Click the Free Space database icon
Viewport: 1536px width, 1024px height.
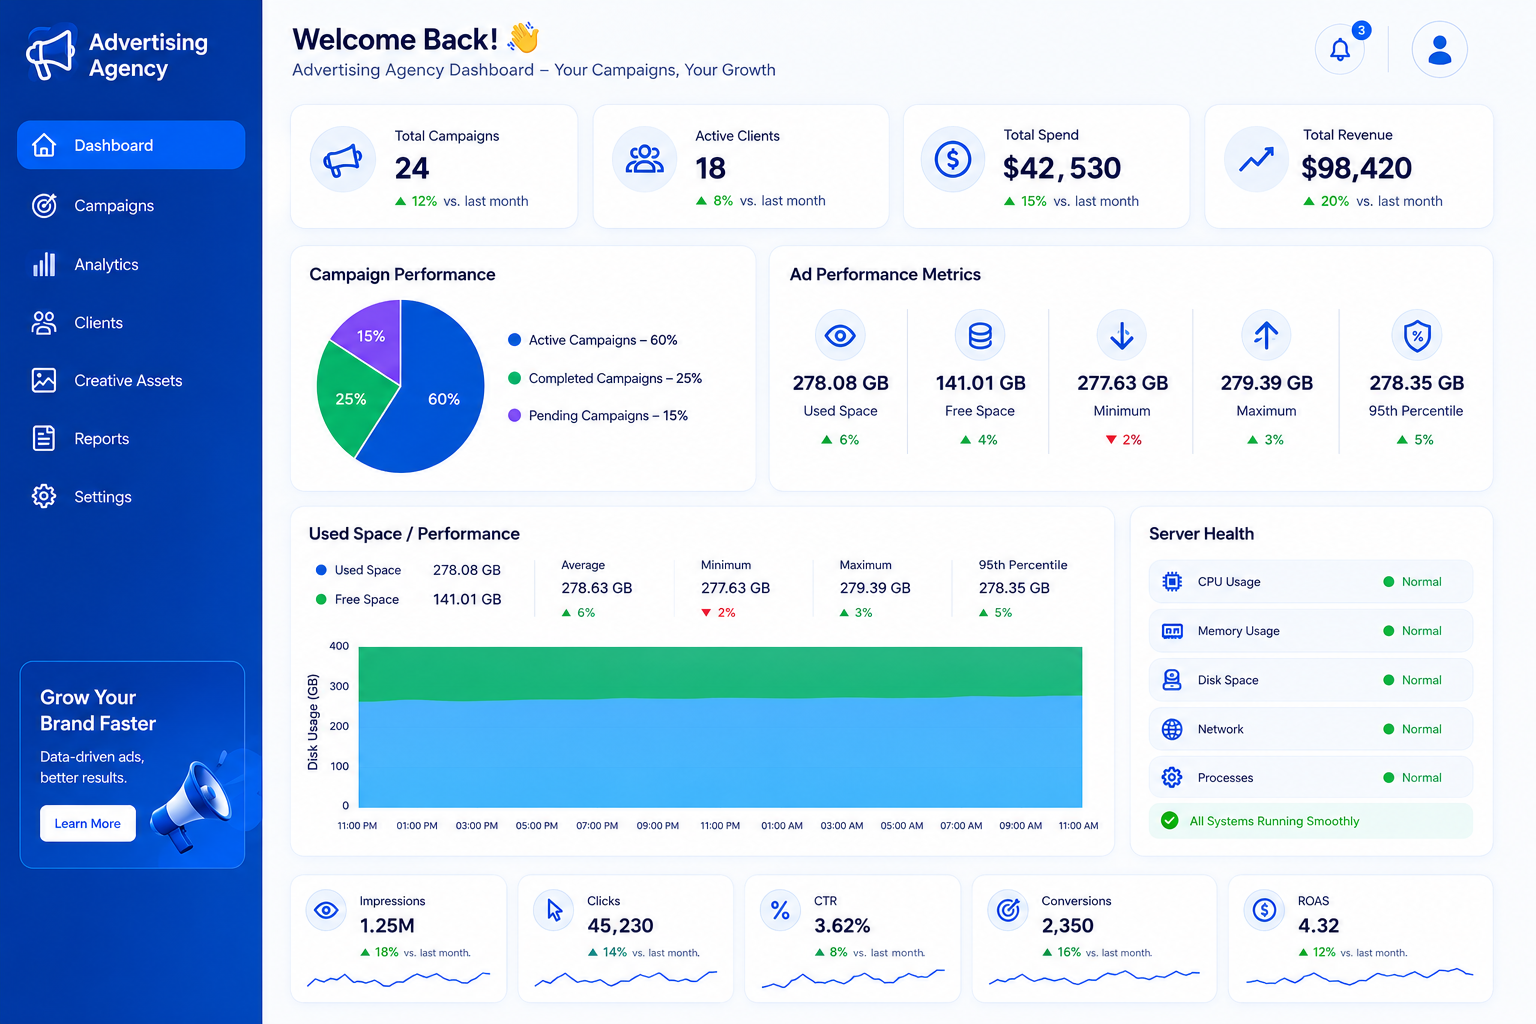[x=980, y=335]
